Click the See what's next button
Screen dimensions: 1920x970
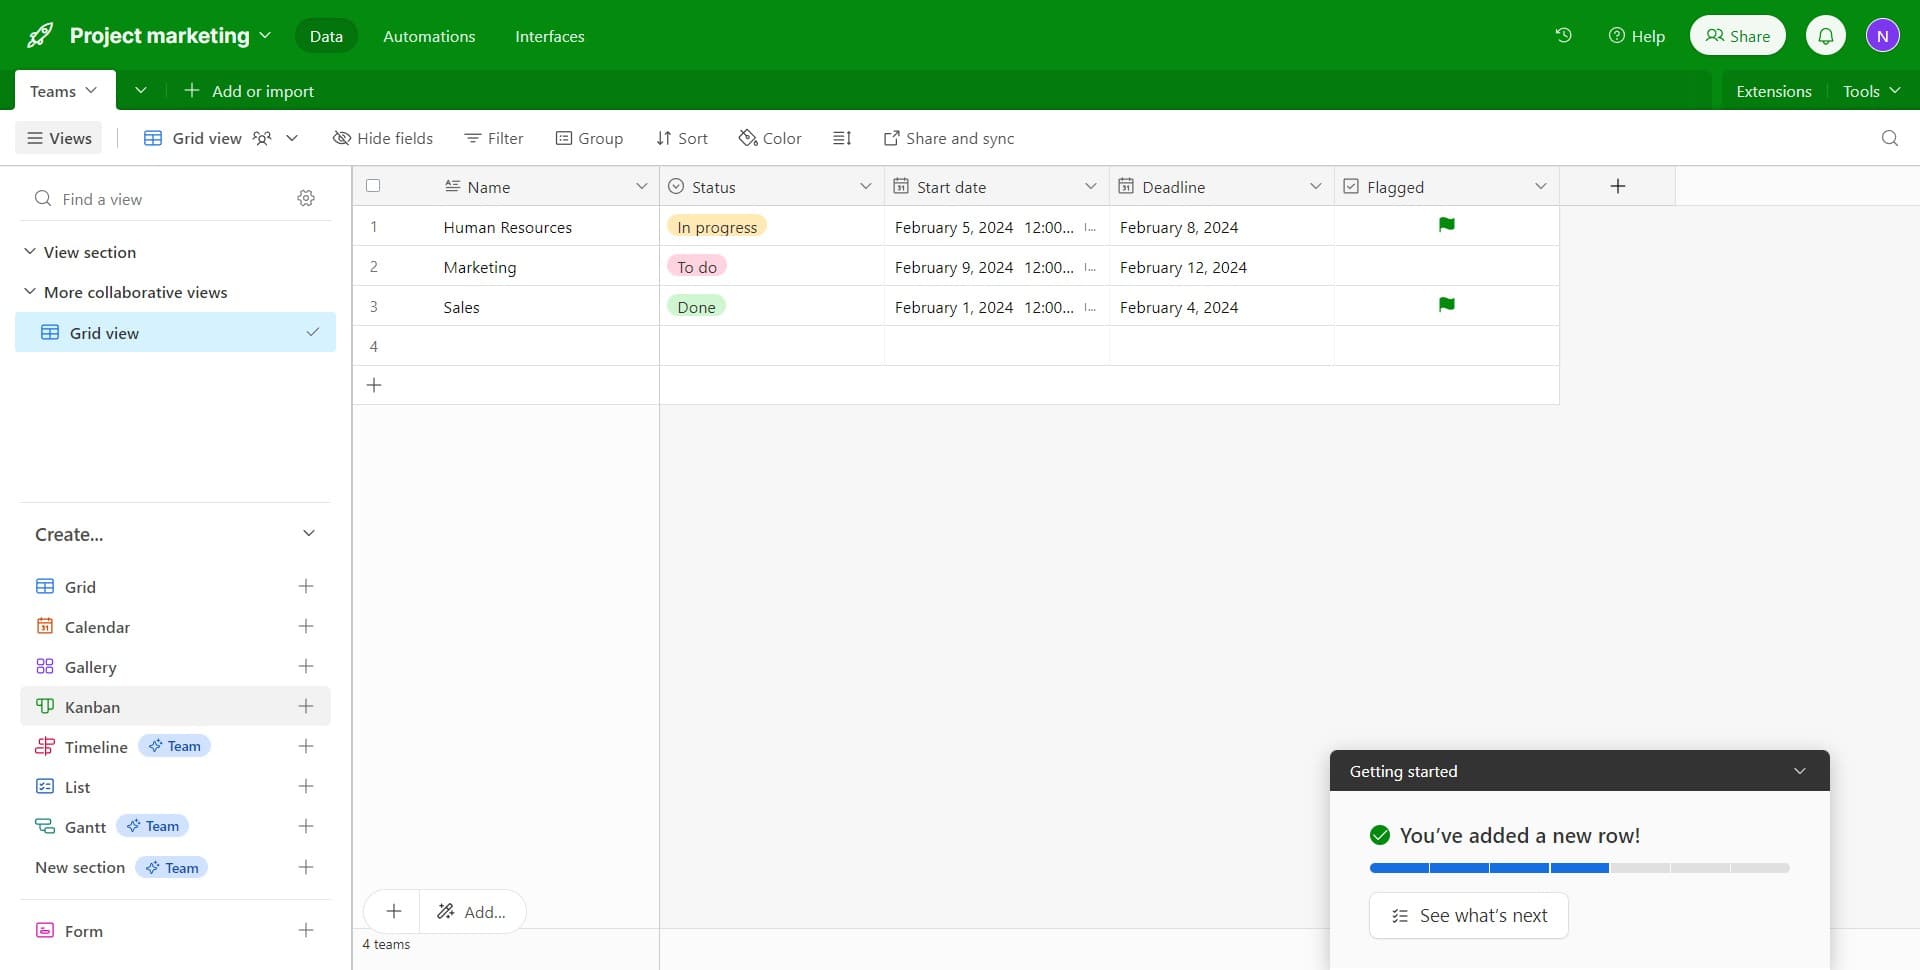coord(1469,915)
